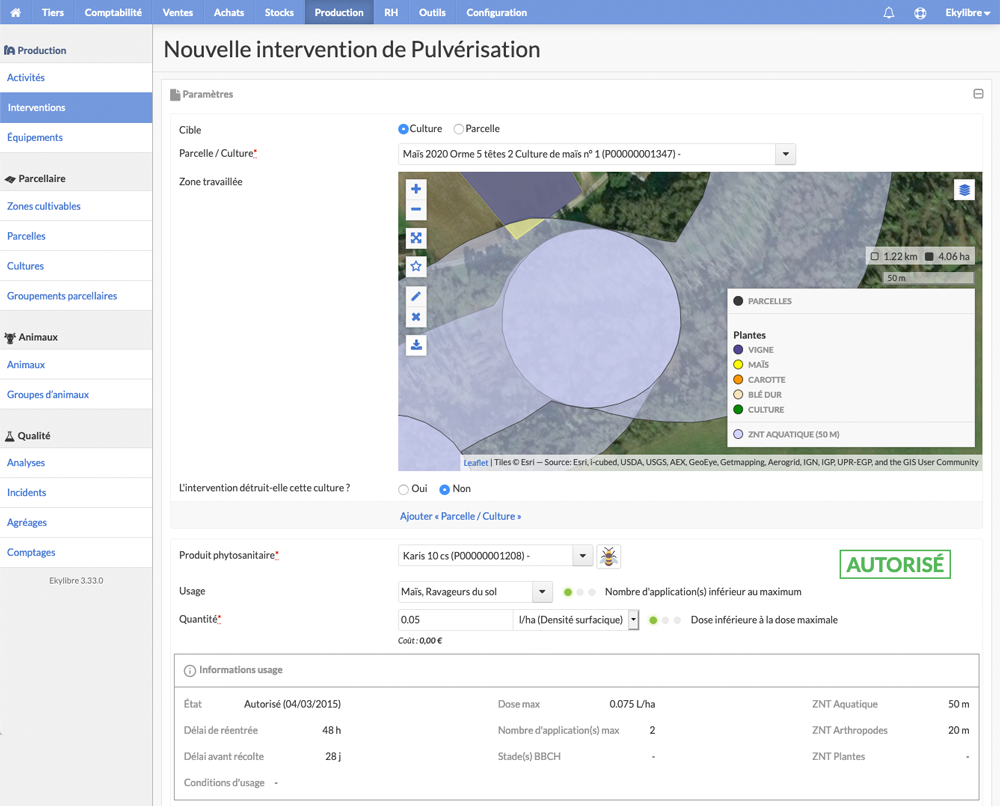Click Ajouter « Parcelle / Culture » link
This screenshot has height=806, width=1000.
coord(460,517)
